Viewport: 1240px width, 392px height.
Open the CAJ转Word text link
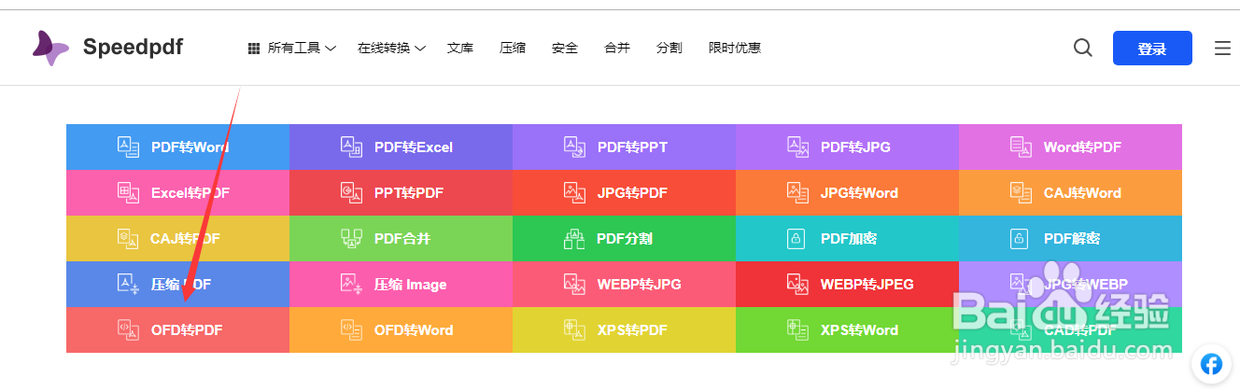coord(1083,193)
